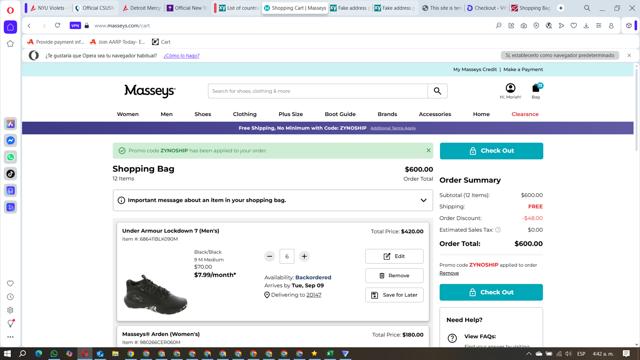Open the Plus Size menu
The width and height of the screenshot is (640, 360).
(x=291, y=114)
